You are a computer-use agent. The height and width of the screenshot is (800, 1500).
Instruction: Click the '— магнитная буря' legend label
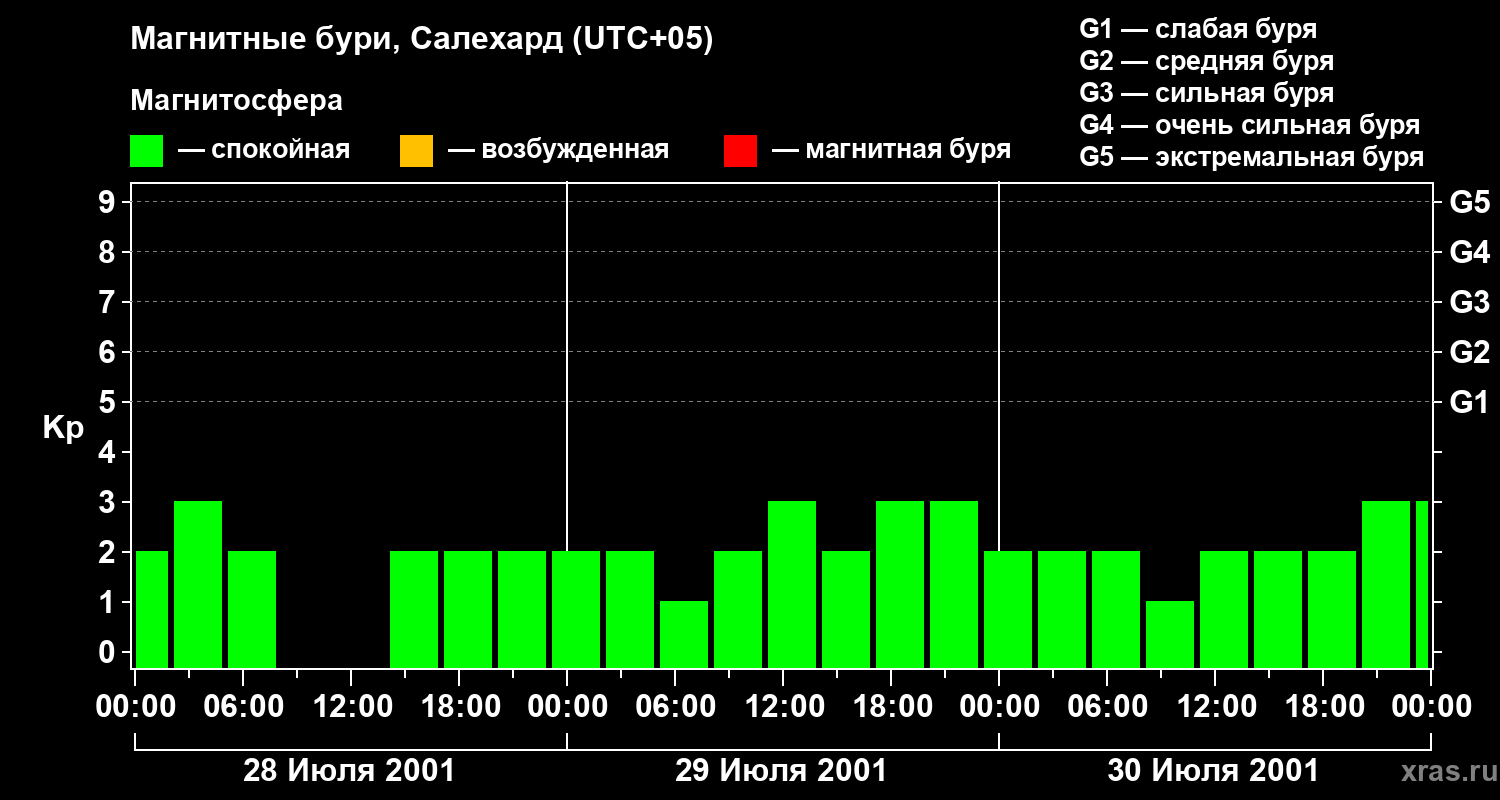[891, 150]
